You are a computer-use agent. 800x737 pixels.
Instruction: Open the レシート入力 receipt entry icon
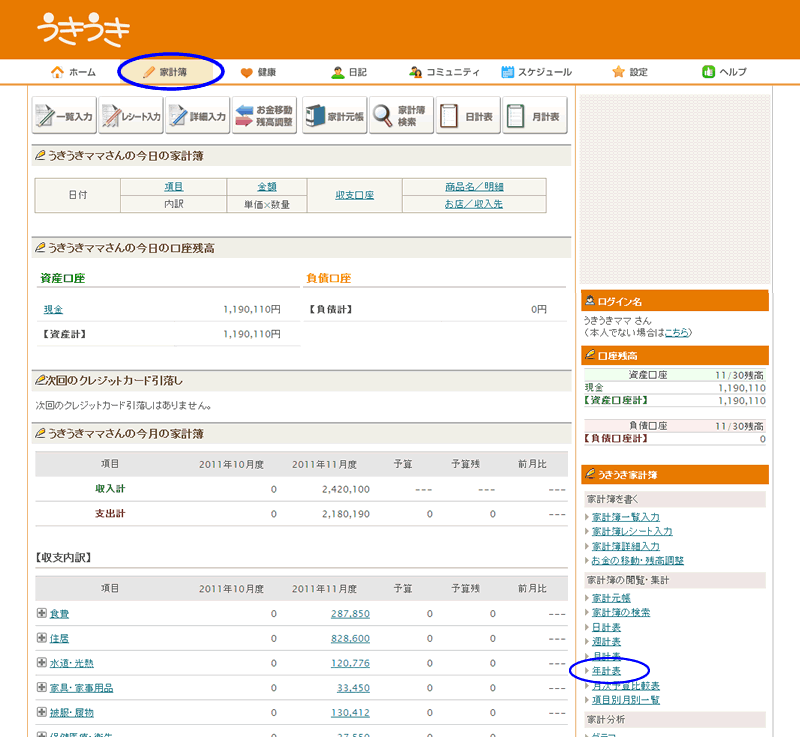[x=131, y=116]
